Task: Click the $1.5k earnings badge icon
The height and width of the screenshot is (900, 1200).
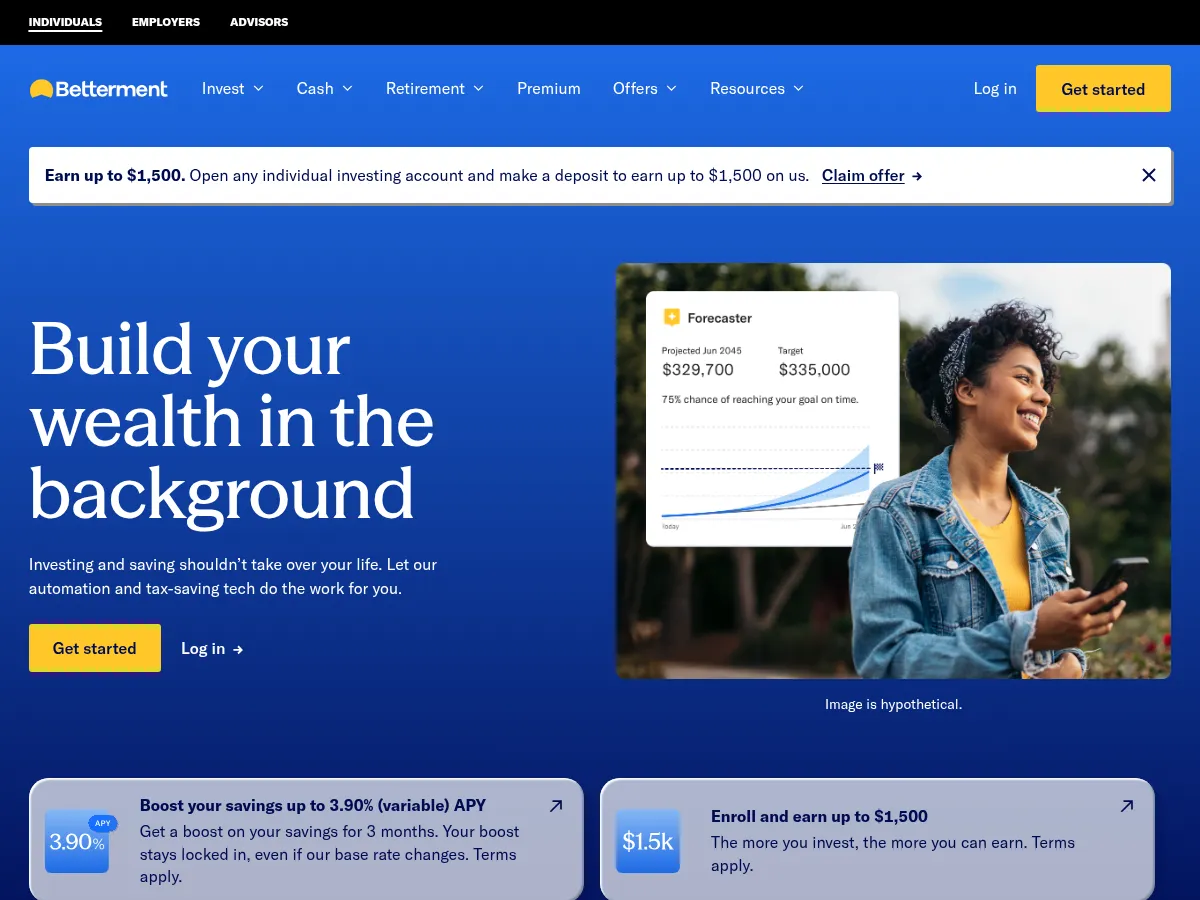Action: point(648,842)
